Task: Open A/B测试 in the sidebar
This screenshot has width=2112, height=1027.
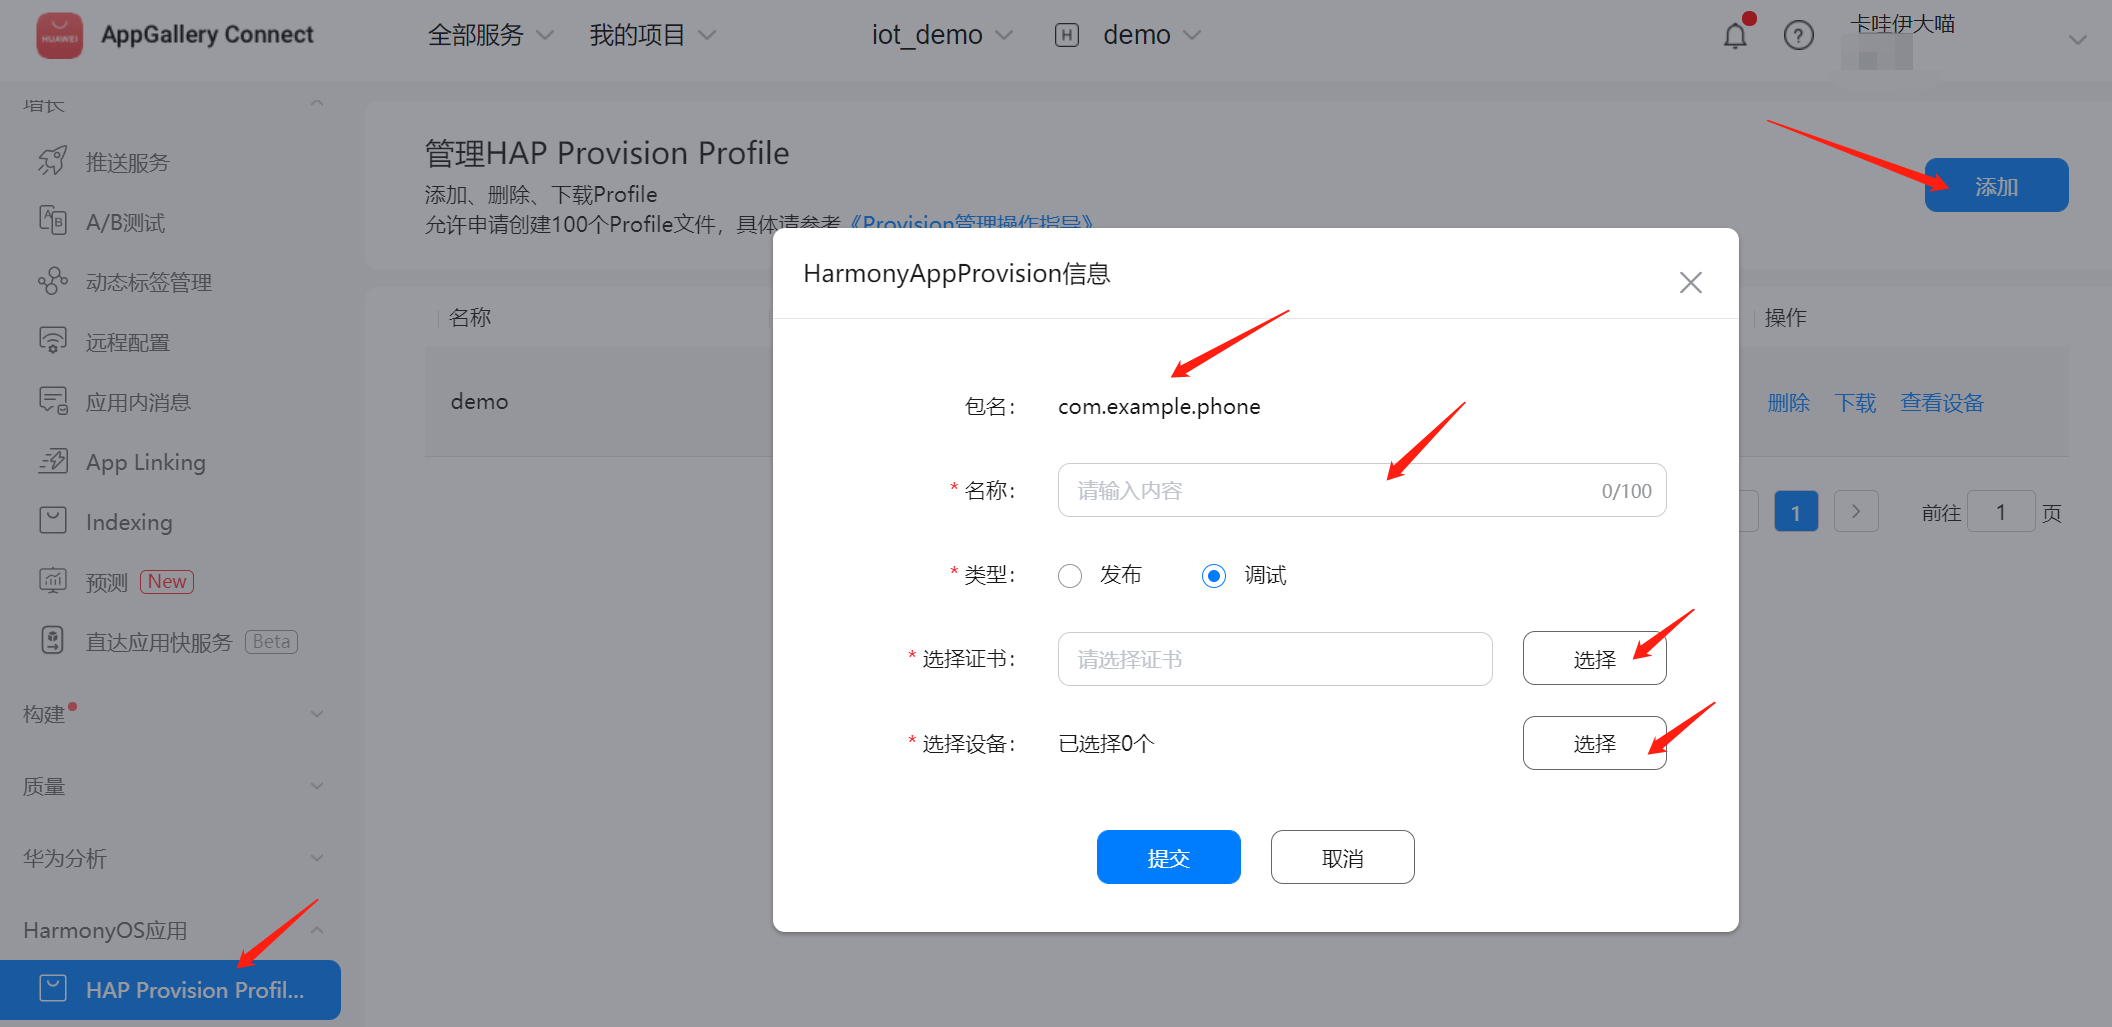Action: [x=125, y=222]
